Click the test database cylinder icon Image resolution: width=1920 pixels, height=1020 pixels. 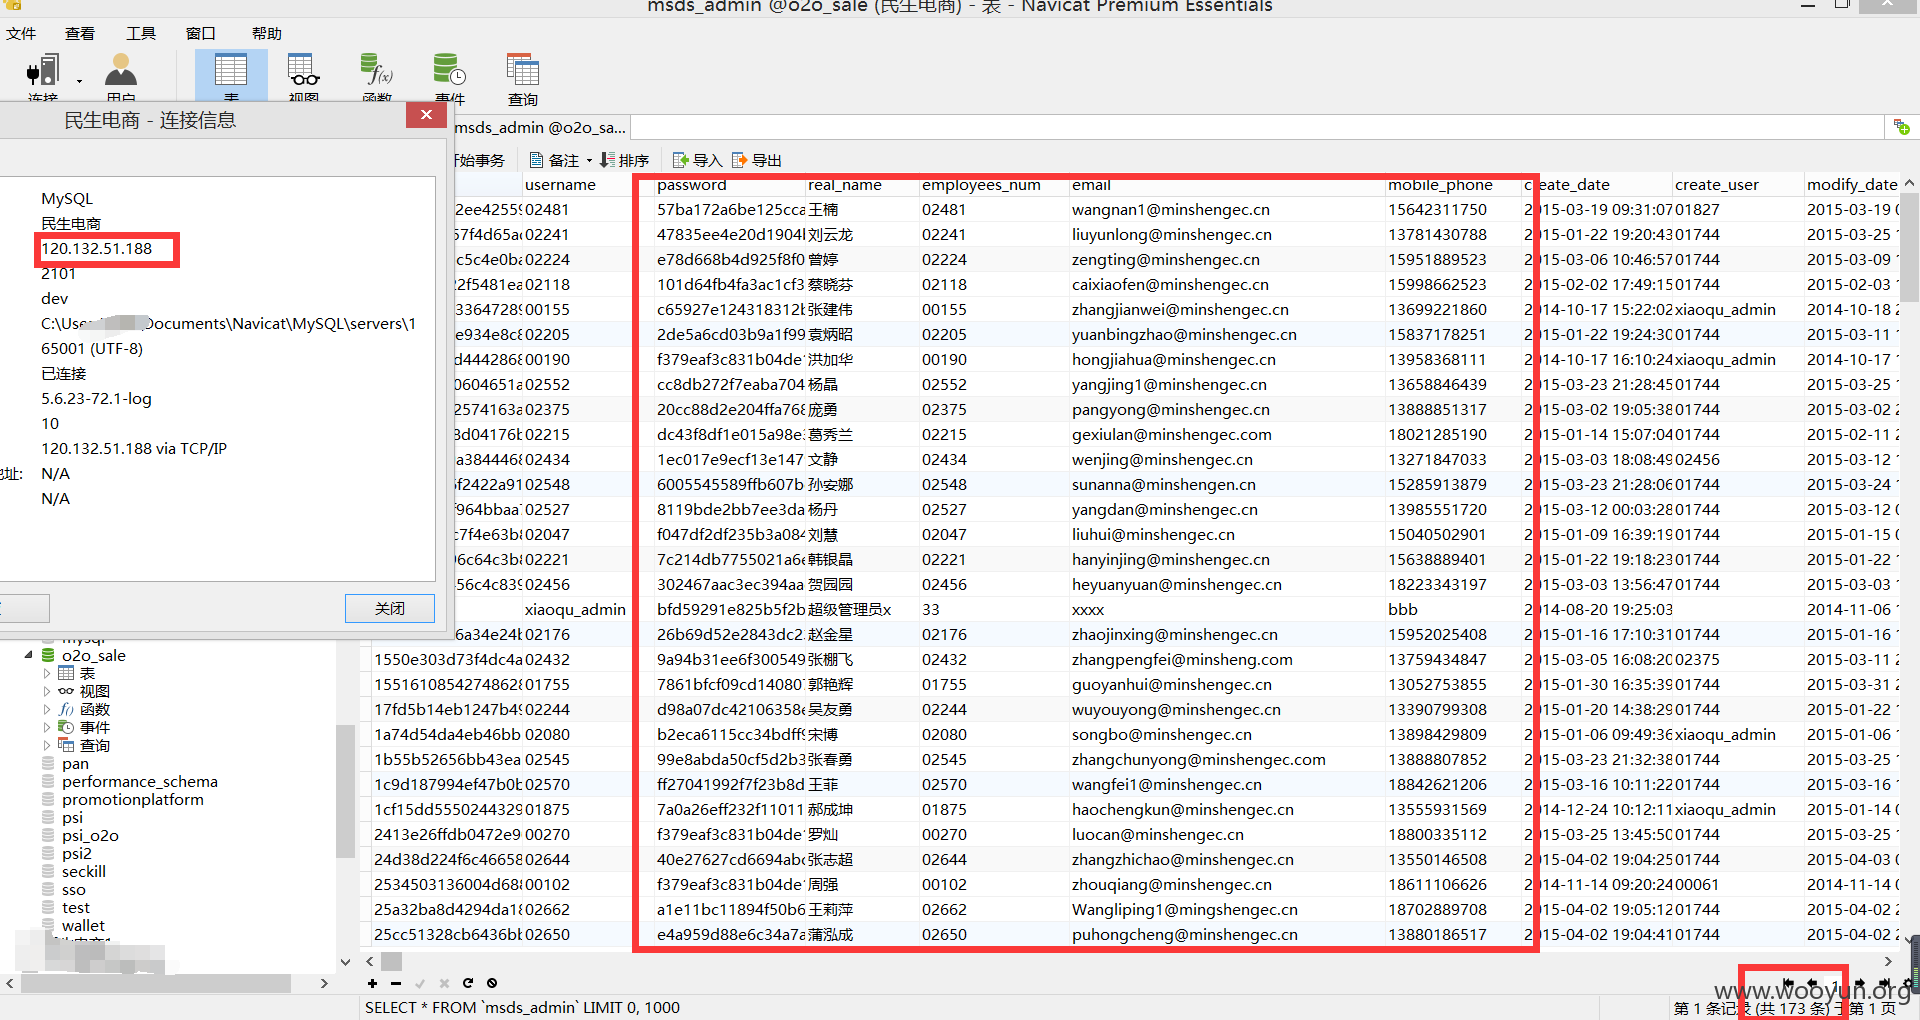point(48,908)
